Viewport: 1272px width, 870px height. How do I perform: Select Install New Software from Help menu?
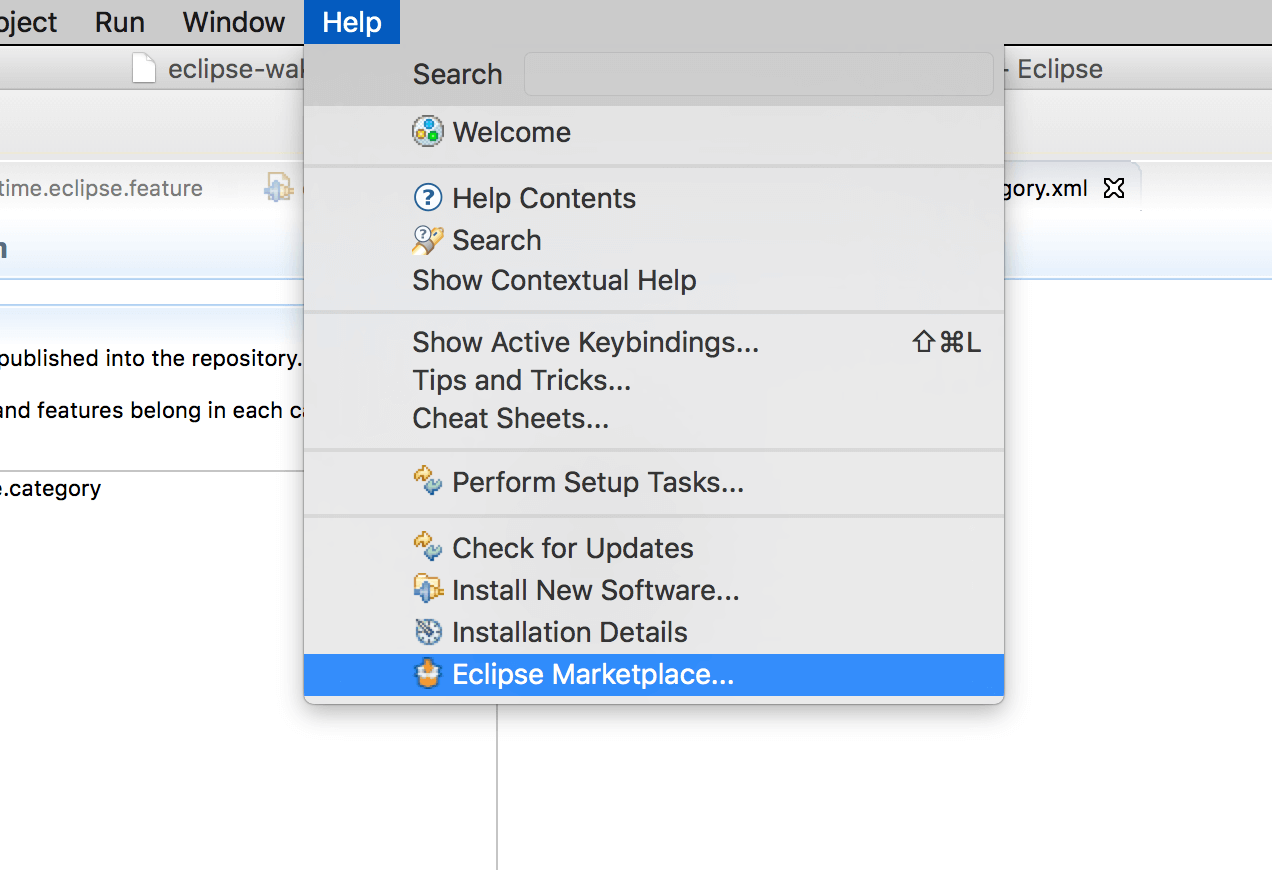click(654, 590)
